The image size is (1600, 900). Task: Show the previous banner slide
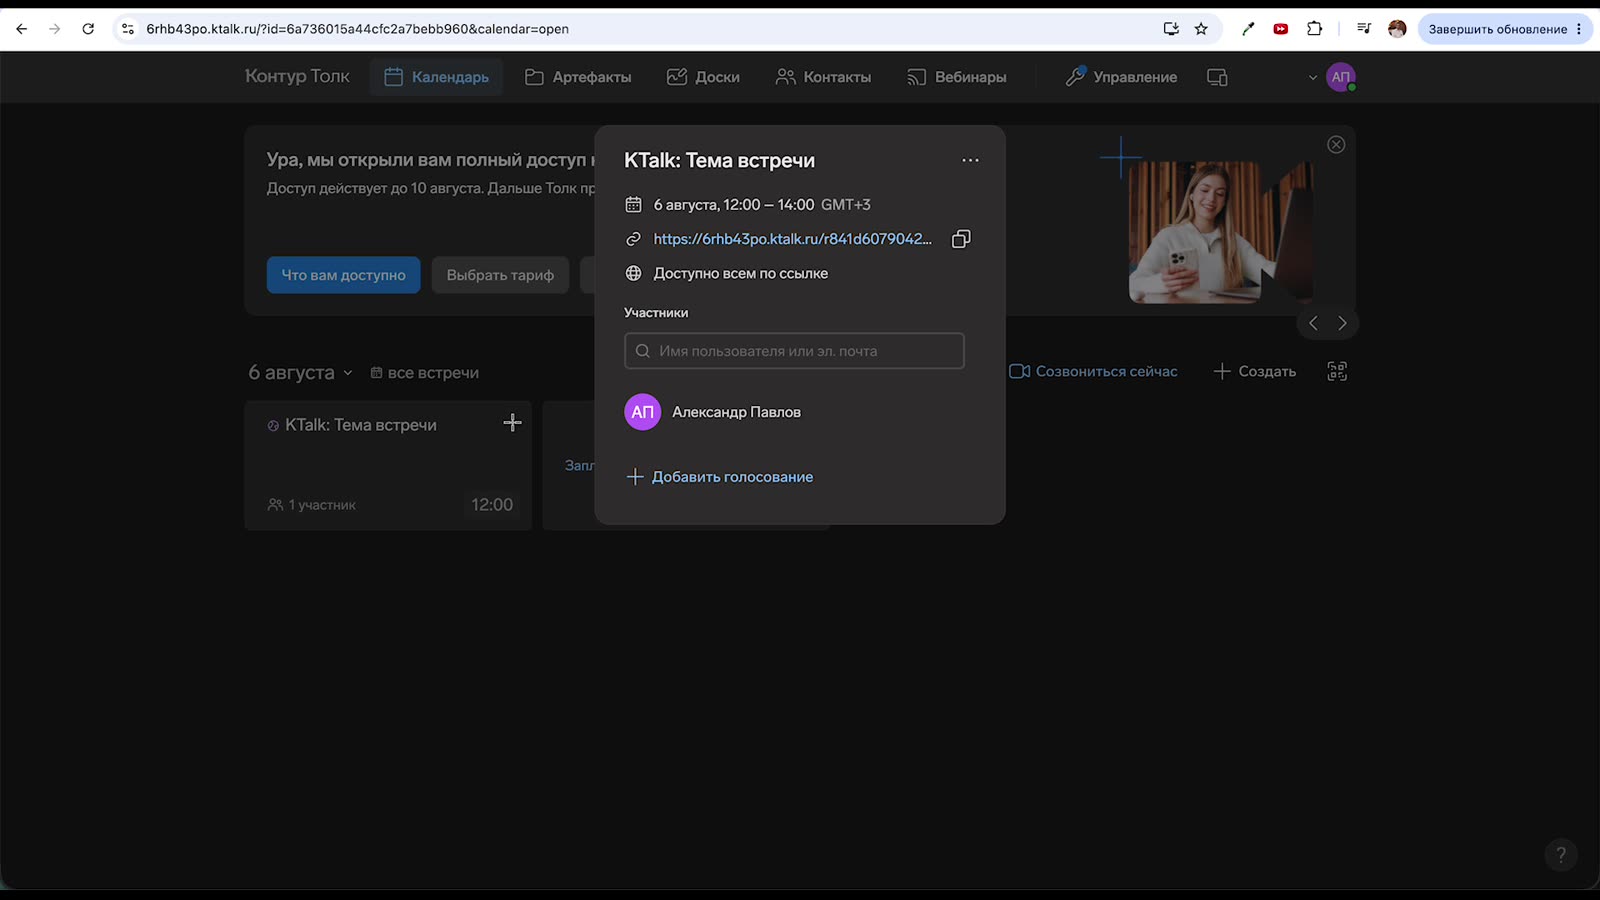1313,323
